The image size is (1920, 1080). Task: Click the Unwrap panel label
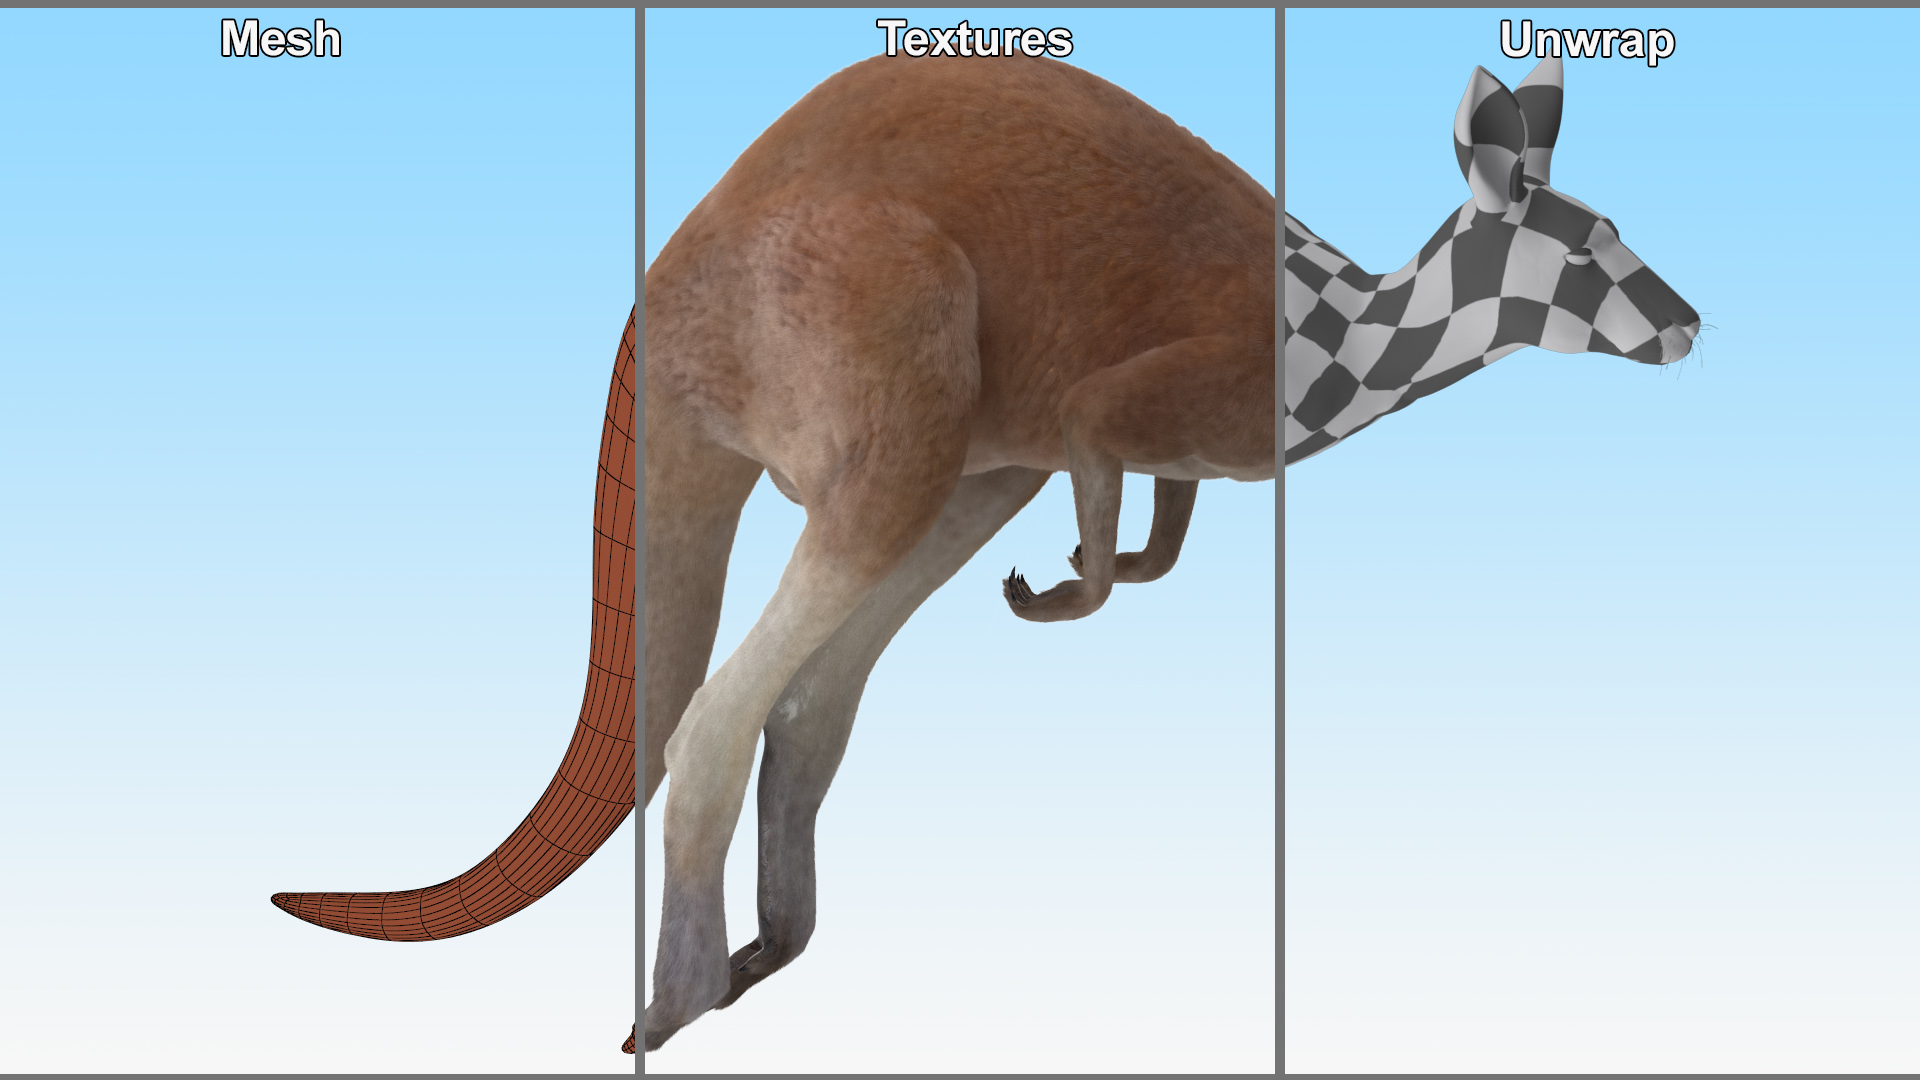tap(1587, 41)
